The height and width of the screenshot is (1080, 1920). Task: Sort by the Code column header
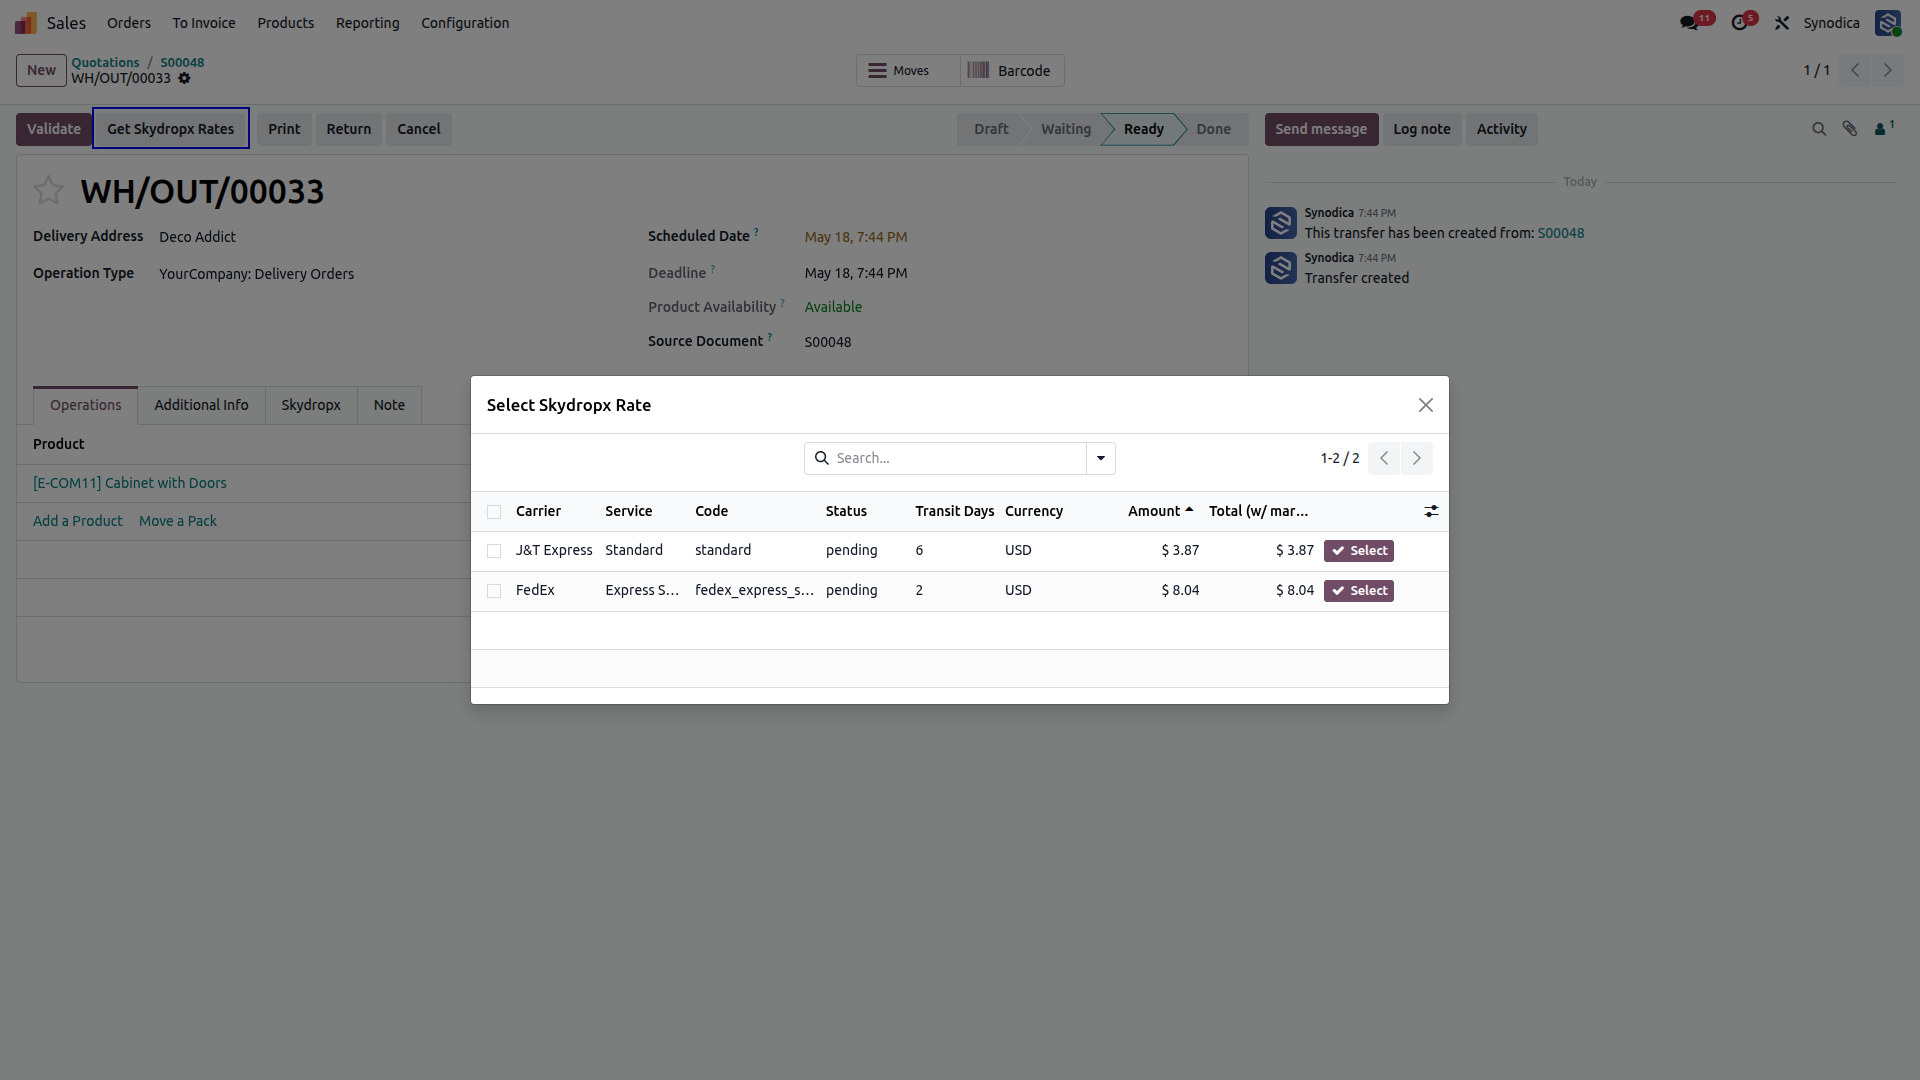coord(711,511)
